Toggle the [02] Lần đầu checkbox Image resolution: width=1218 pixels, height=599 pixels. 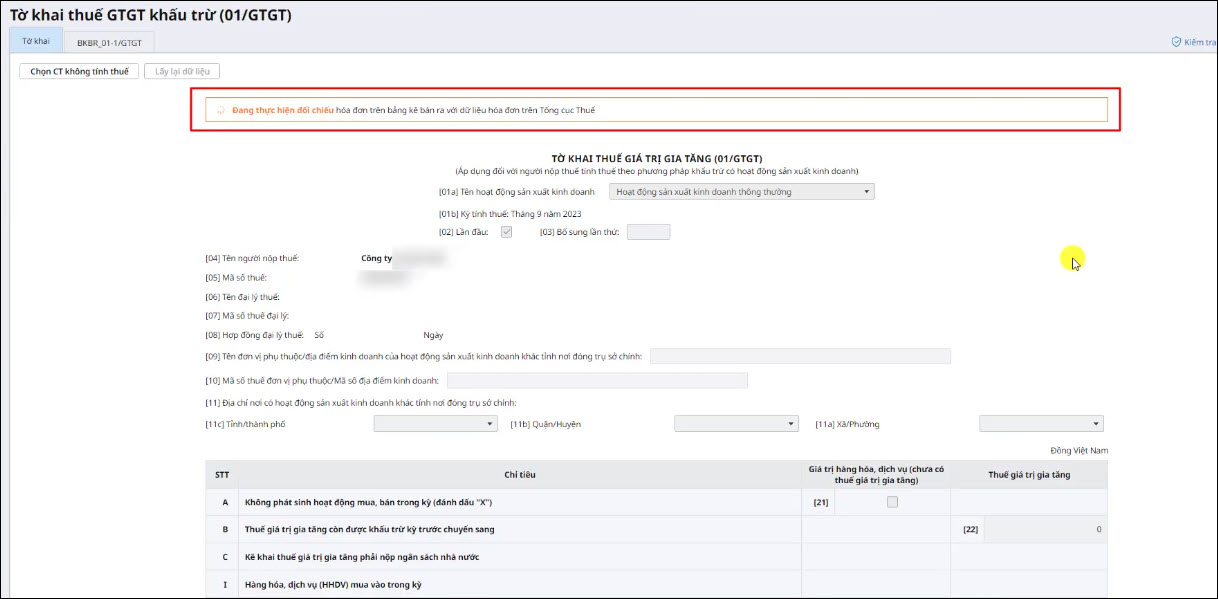(x=507, y=232)
